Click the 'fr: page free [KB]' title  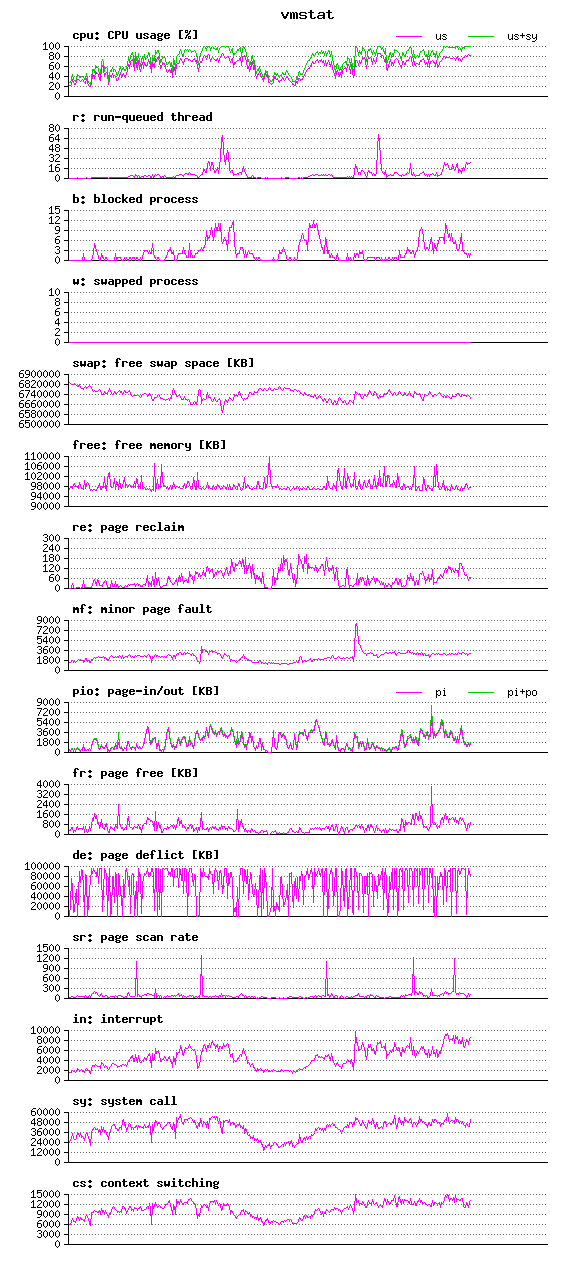[x=135, y=773]
